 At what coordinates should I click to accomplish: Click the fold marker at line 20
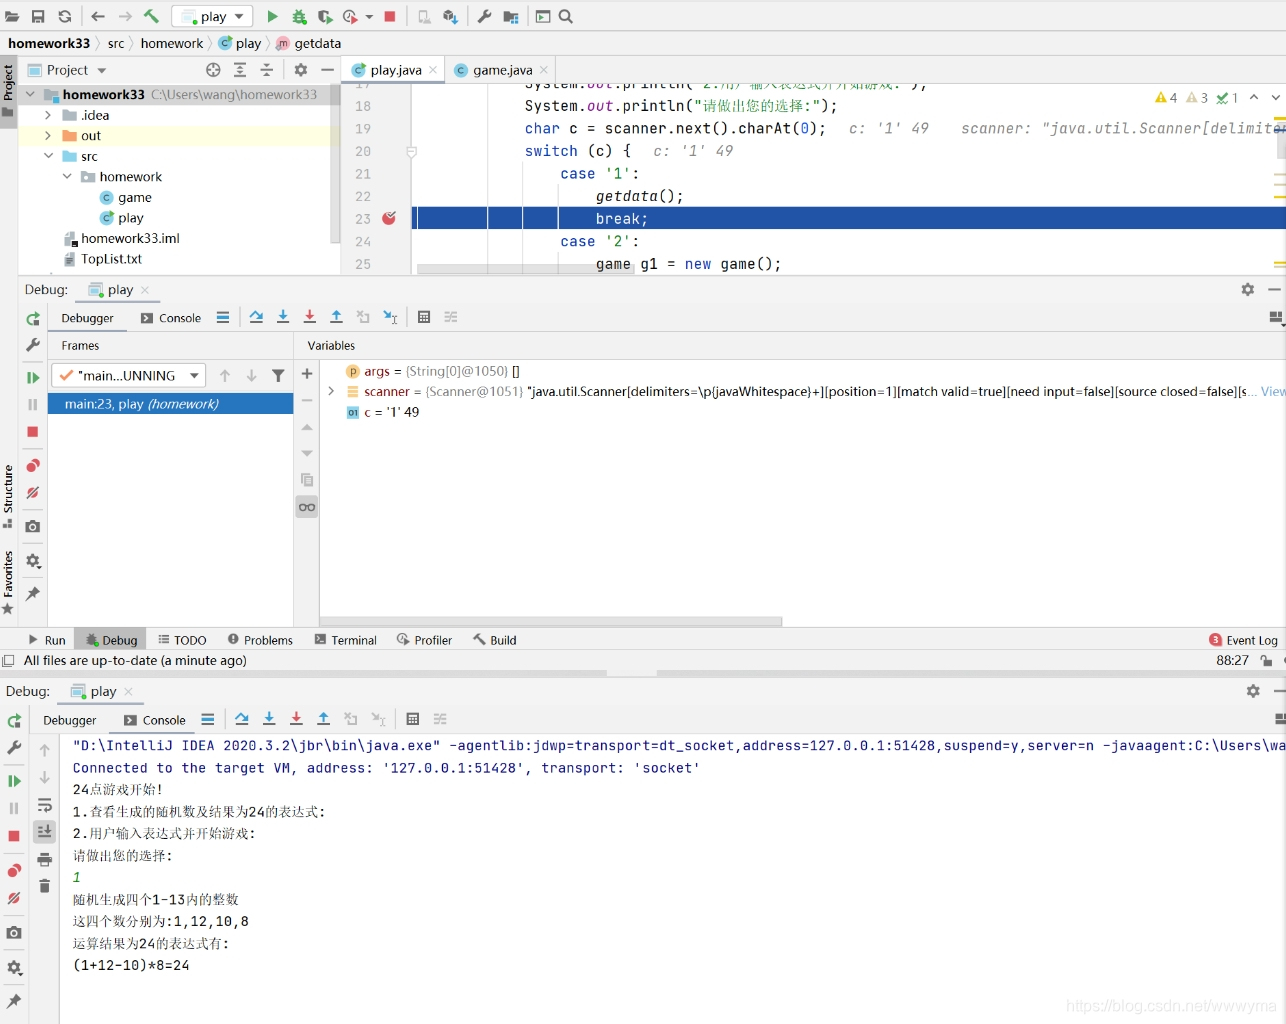[411, 151]
